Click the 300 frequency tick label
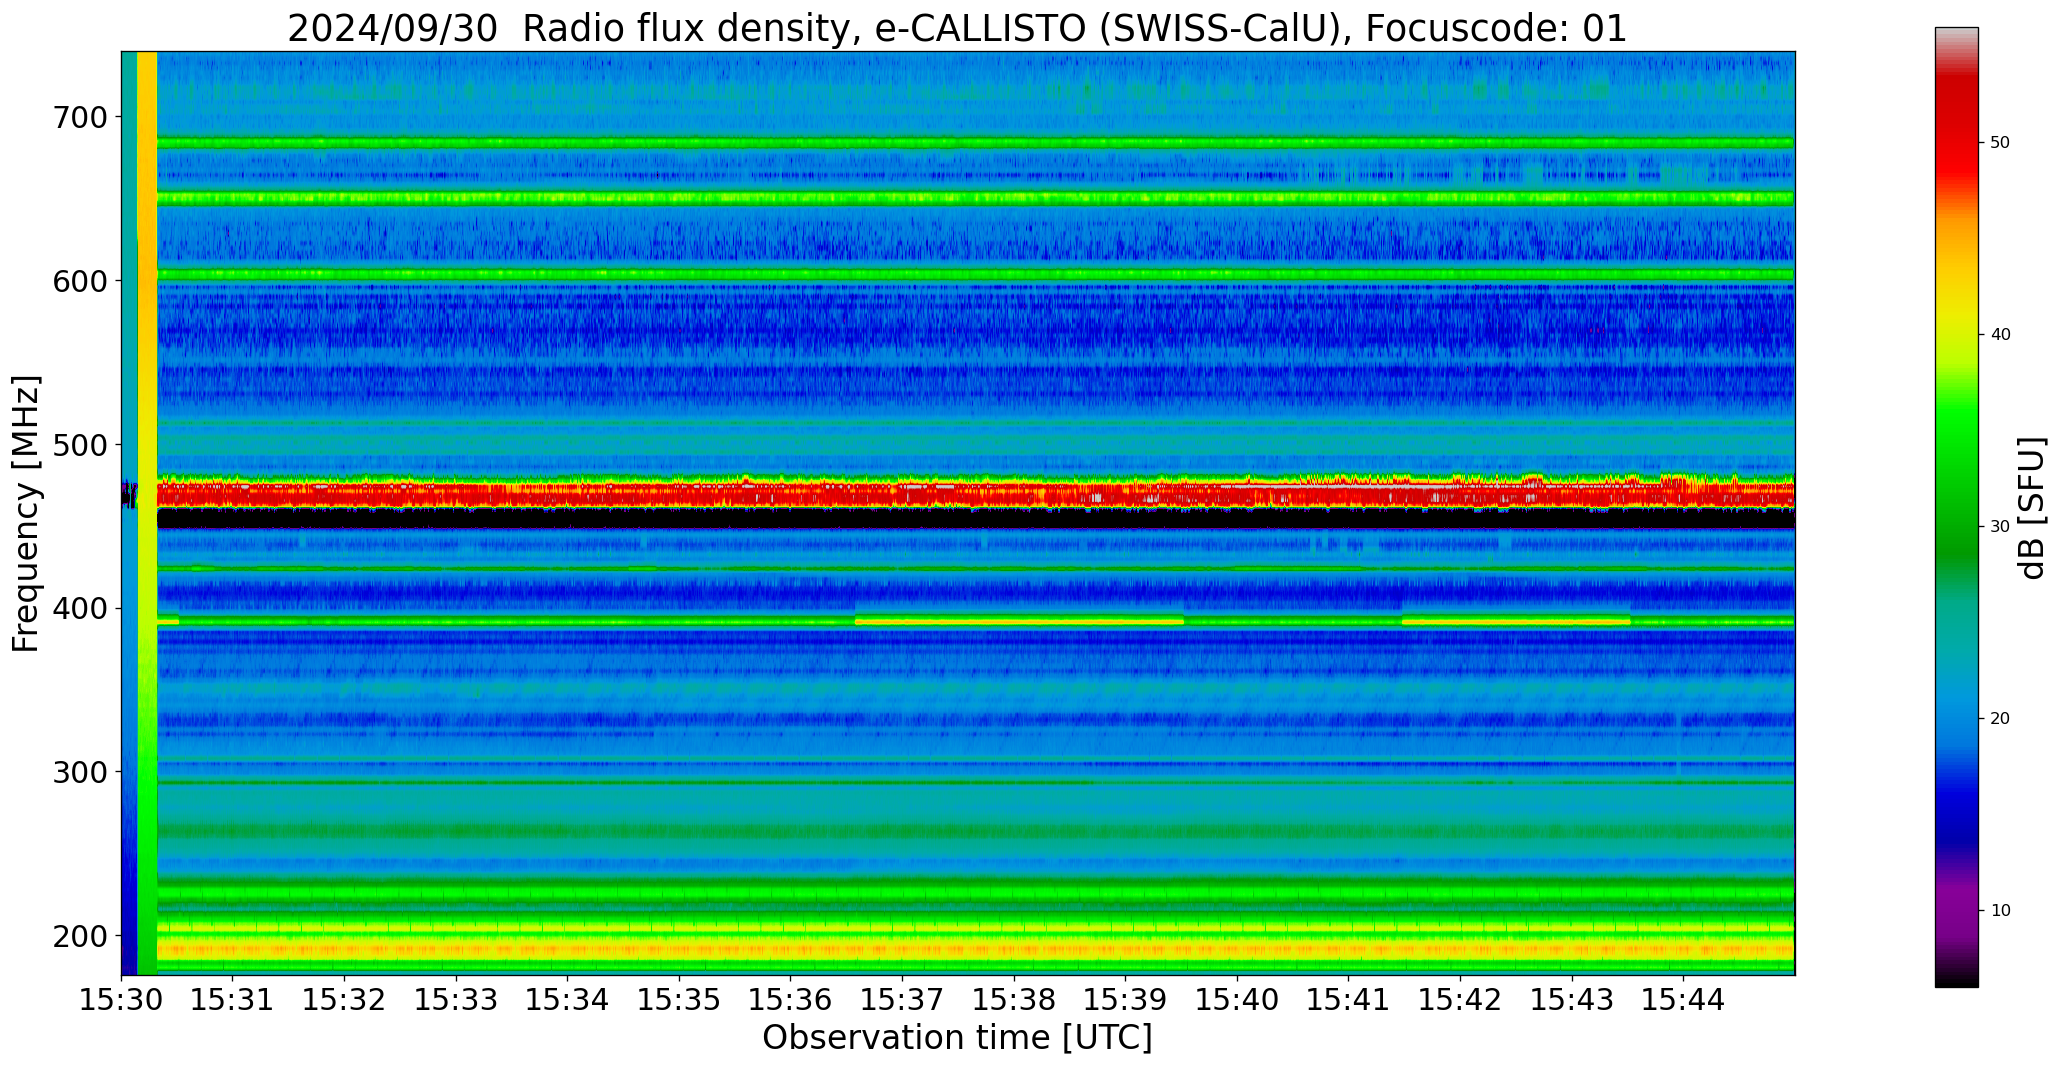The width and height of the screenshot is (2062, 1067). tap(79, 772)
